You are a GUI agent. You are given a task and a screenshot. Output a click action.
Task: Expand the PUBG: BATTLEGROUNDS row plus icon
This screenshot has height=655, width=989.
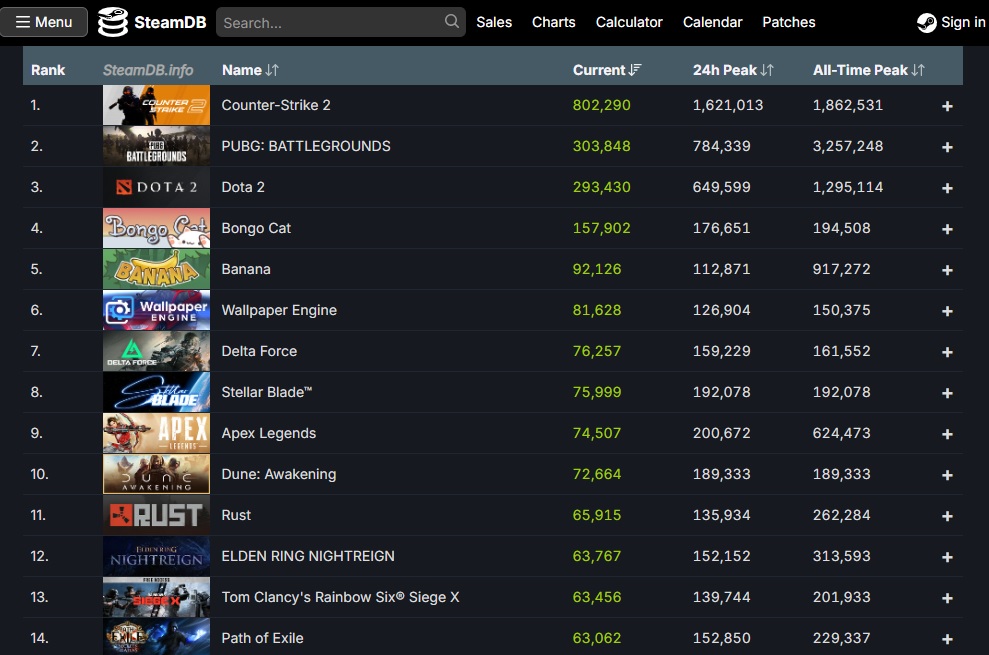click(x=947, y=147)
